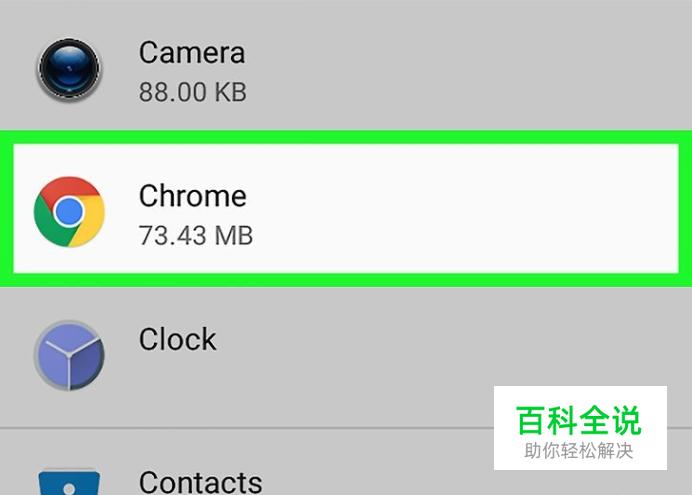This screenshot has width=692, height=495.
Task: Click the lens of the Camera icon
Action: 69,69
